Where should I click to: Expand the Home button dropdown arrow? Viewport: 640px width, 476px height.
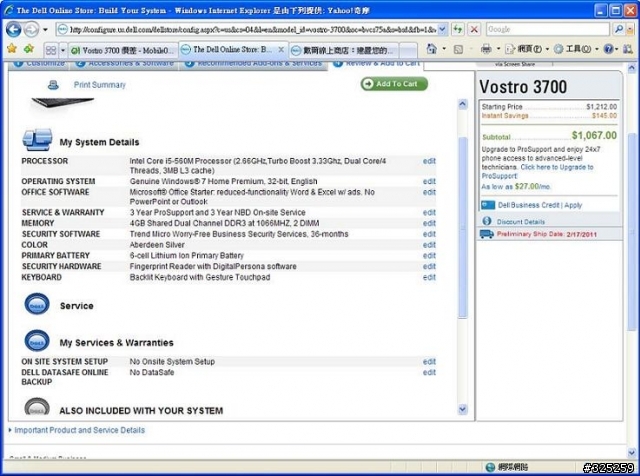click(444, 49)
